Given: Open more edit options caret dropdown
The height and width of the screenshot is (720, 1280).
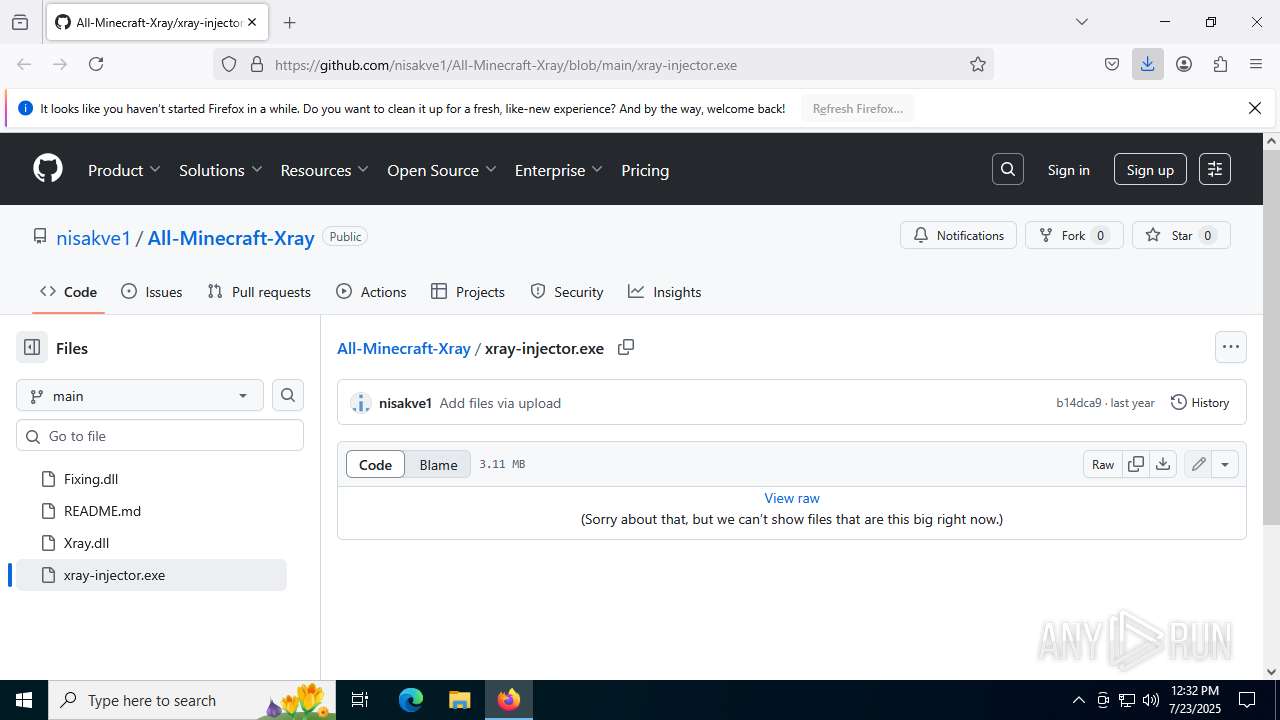Looking at the screenshot, I should point(1225,464).
